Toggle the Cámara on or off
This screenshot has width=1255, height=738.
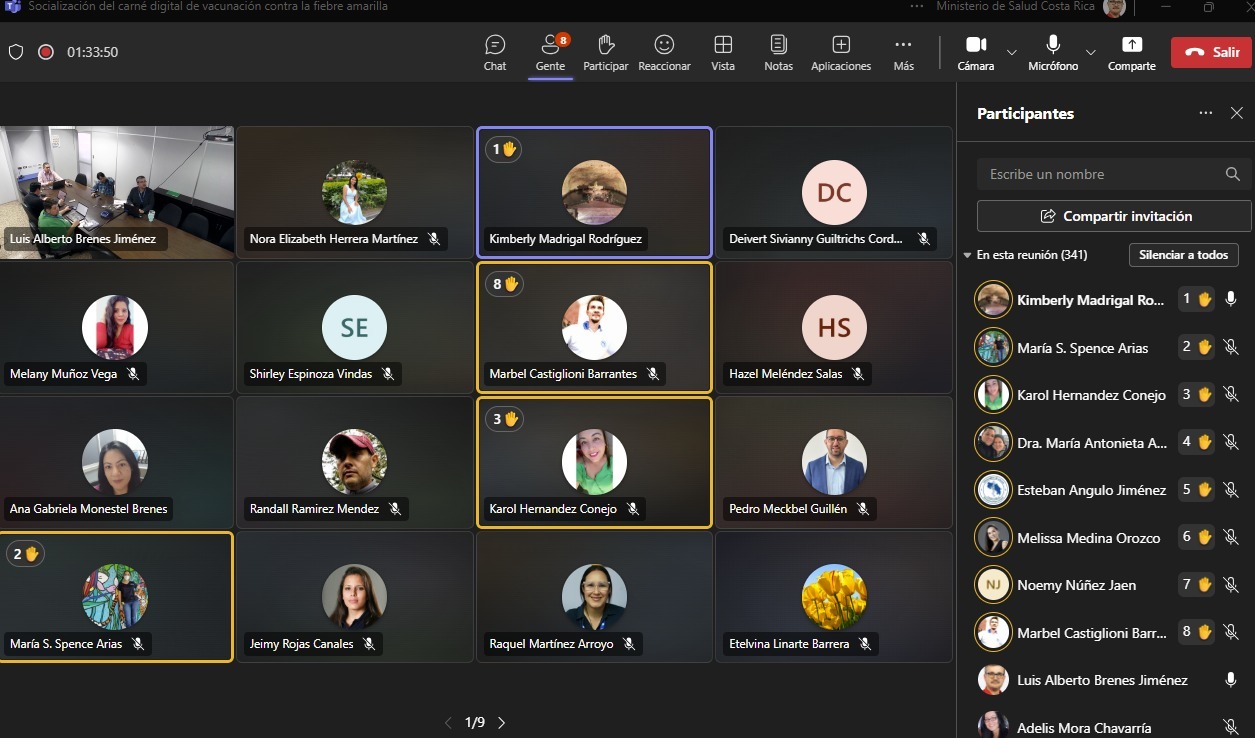pos(976,53)
